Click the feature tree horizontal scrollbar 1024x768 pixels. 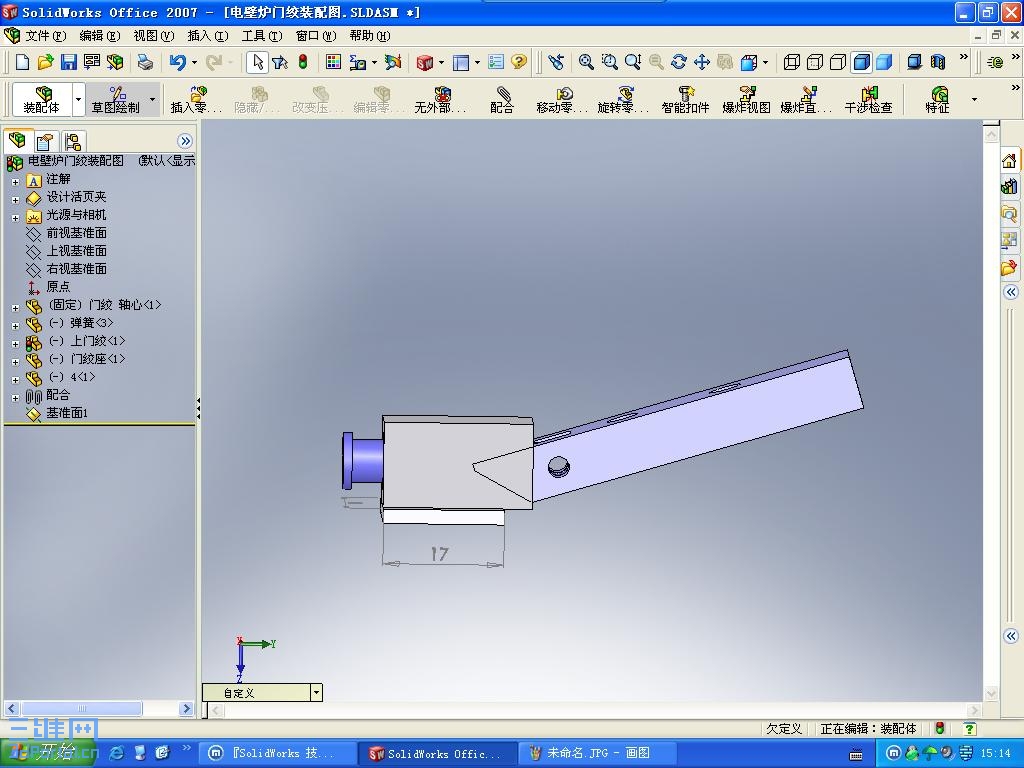point(82,708)
